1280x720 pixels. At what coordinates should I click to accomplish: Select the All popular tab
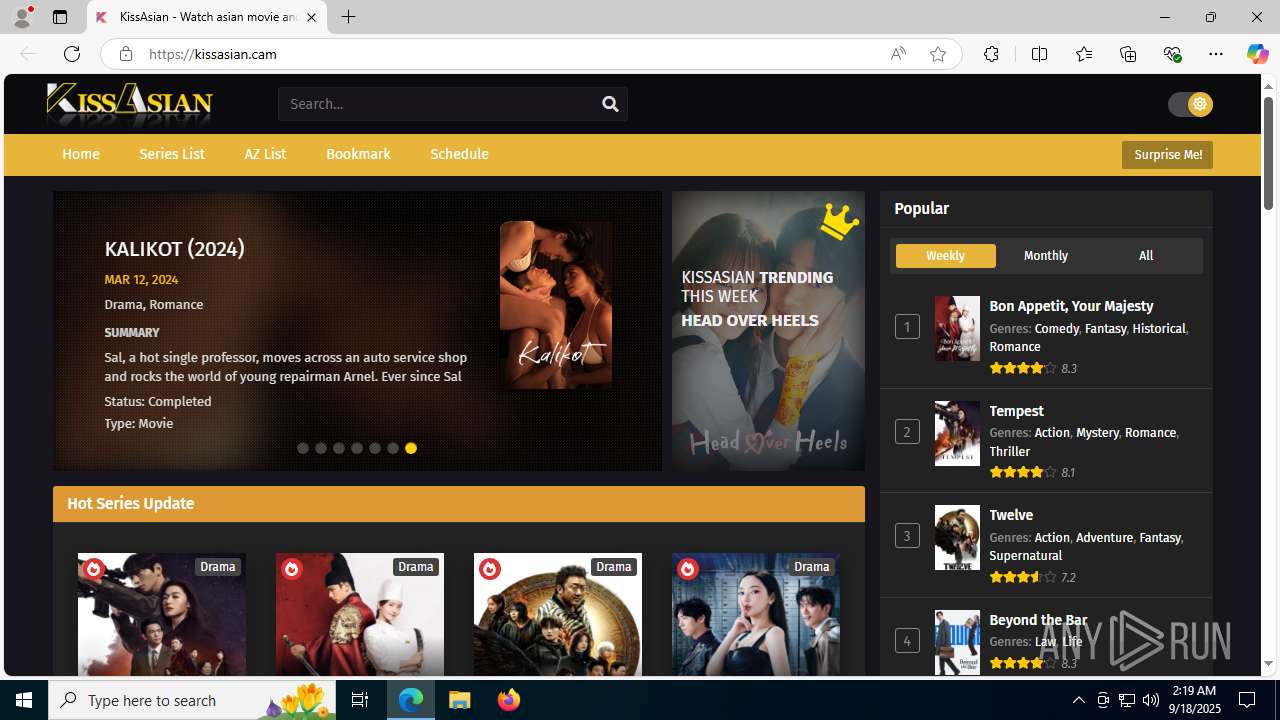[1146, 256]
